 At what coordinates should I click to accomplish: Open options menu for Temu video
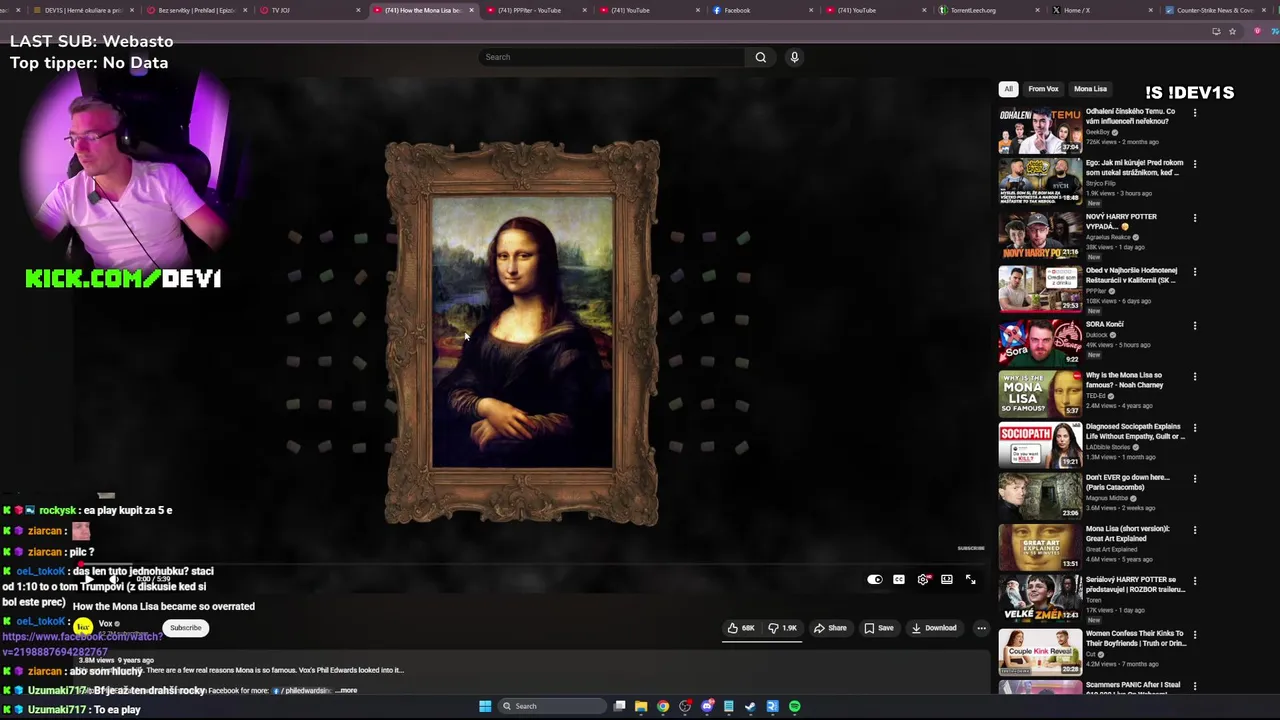1195,113
